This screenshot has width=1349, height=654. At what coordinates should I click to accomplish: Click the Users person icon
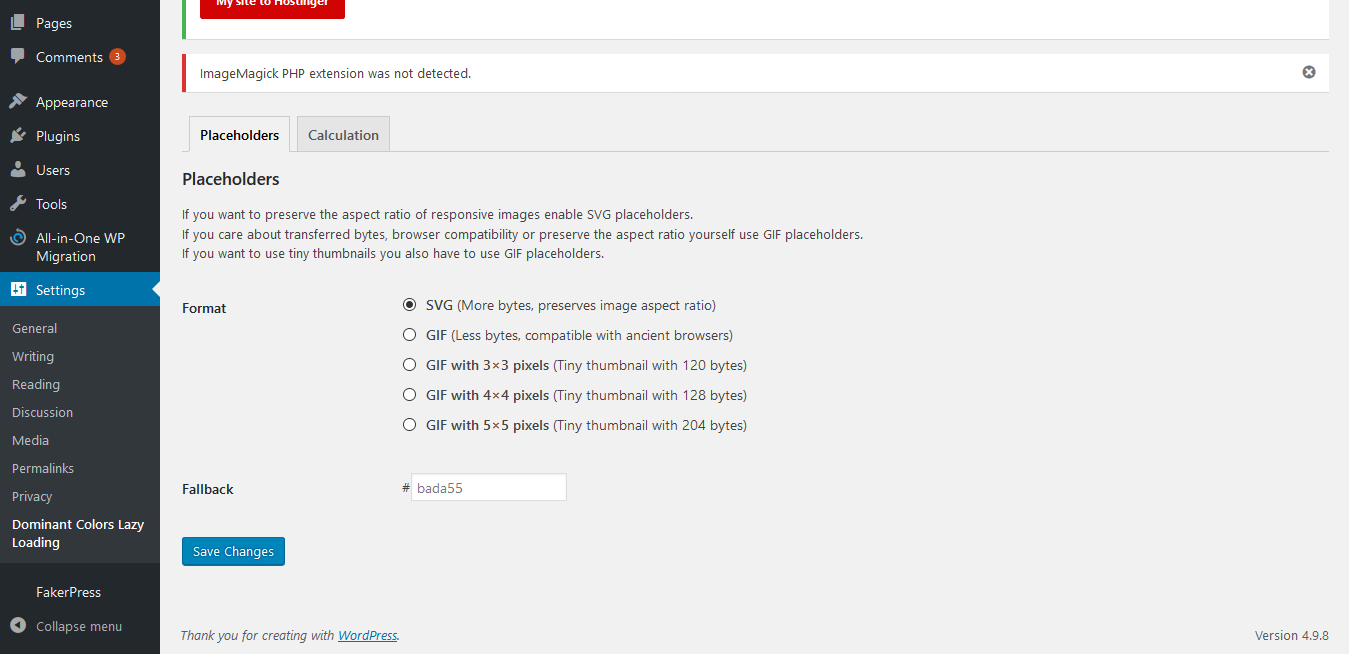tap(18, 170)
